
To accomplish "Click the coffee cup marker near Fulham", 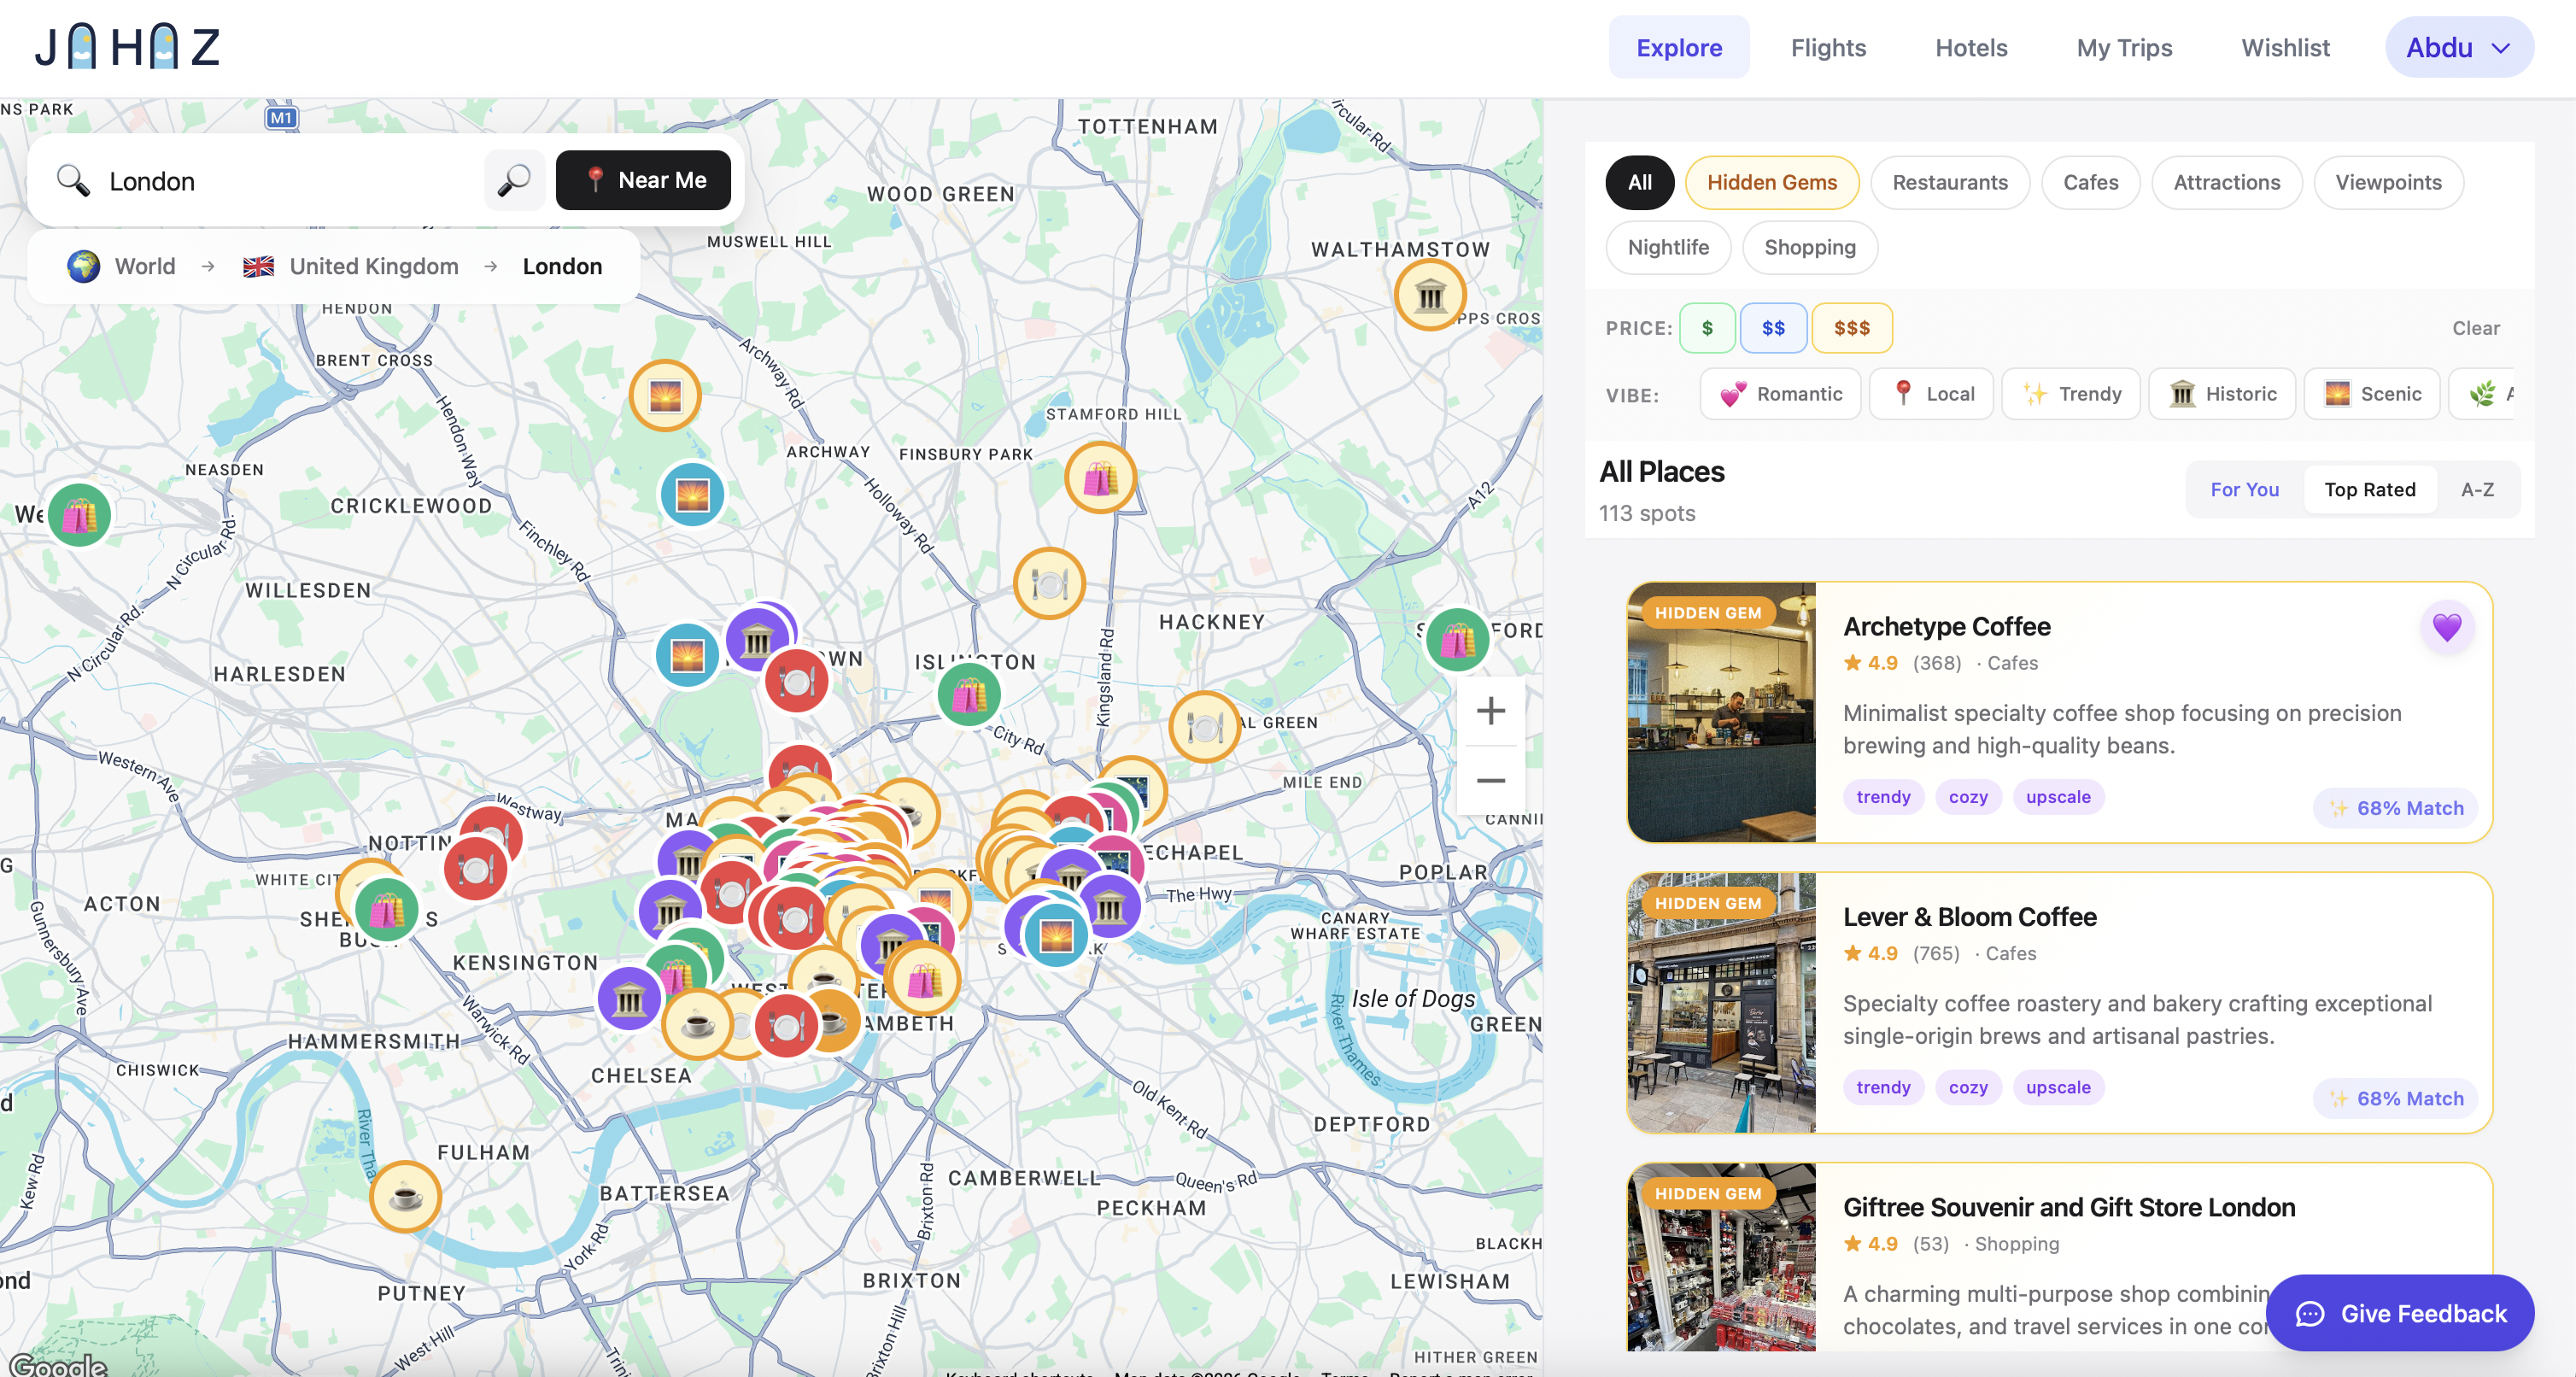I will pos(405,1195).
